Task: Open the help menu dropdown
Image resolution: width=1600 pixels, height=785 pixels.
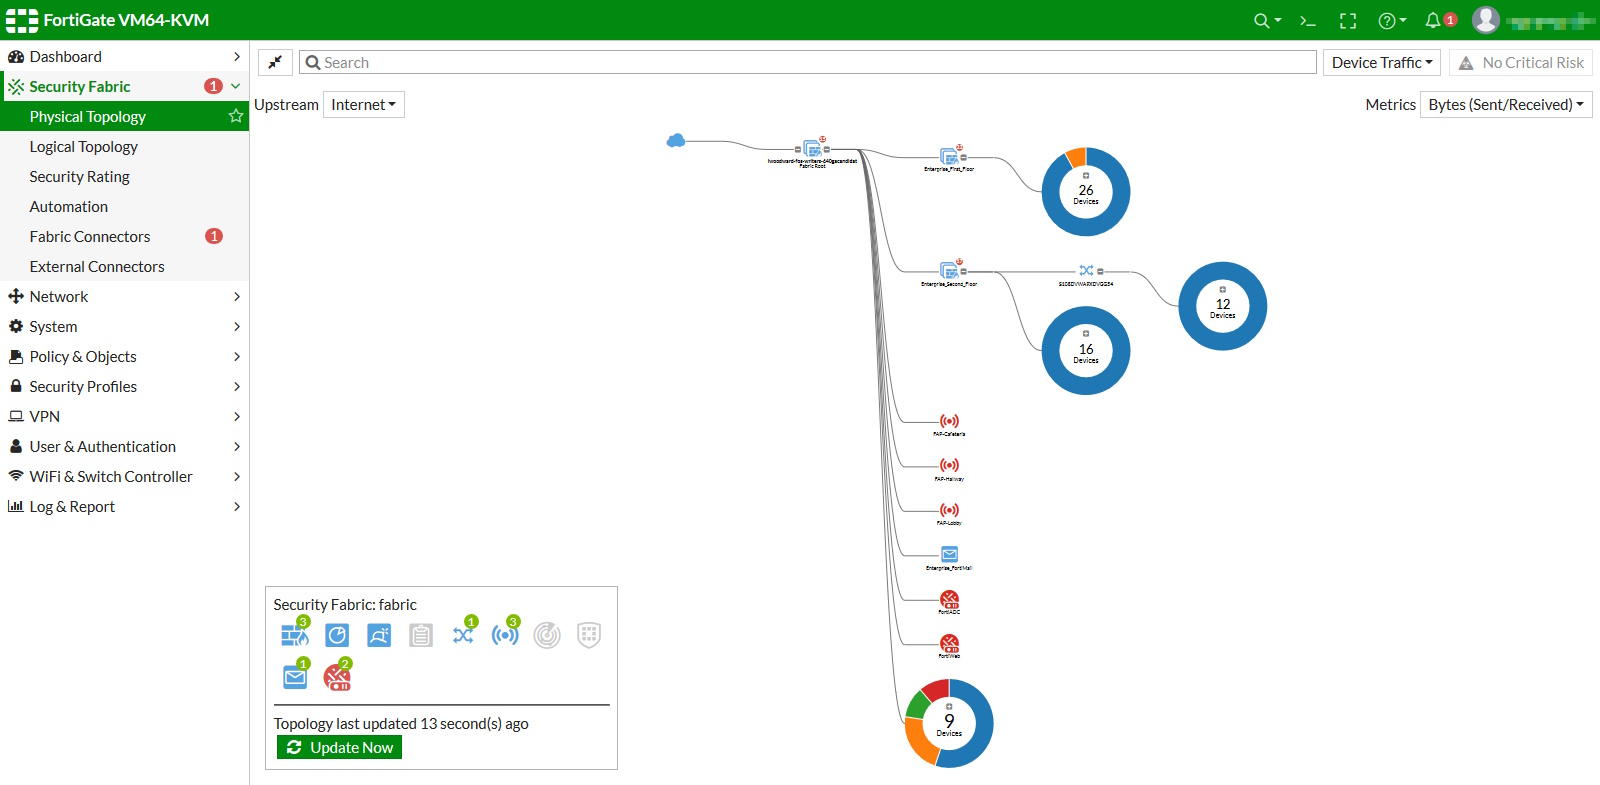Action: click(1392, 20)
